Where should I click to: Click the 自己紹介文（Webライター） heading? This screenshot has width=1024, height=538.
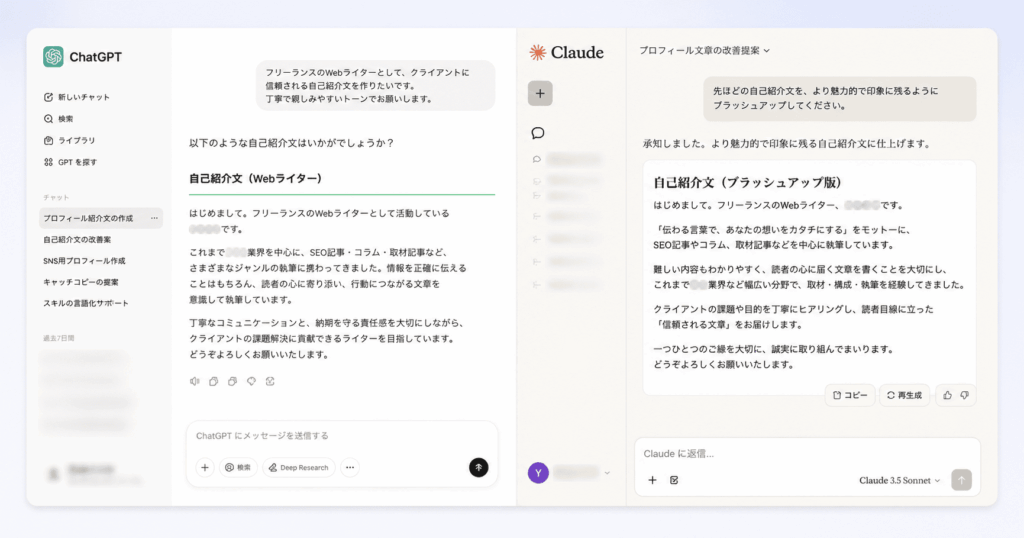coord(255,178)
